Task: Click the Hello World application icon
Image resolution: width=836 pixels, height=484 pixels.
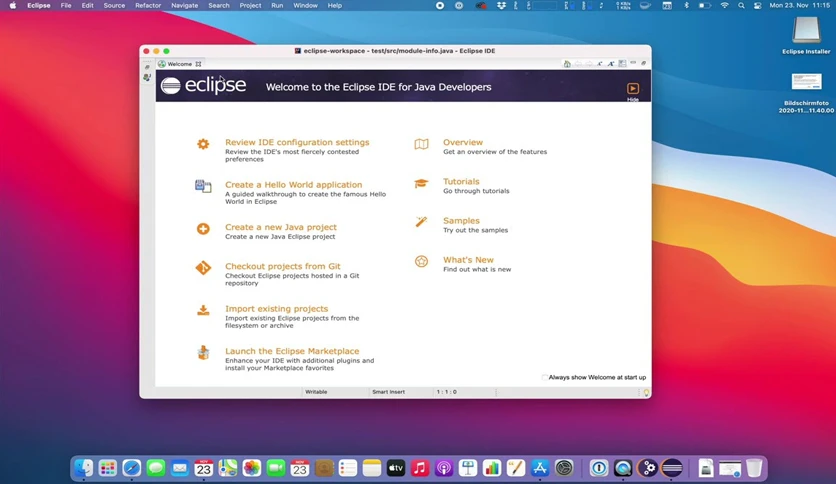Action: click(x=203, y=186)
